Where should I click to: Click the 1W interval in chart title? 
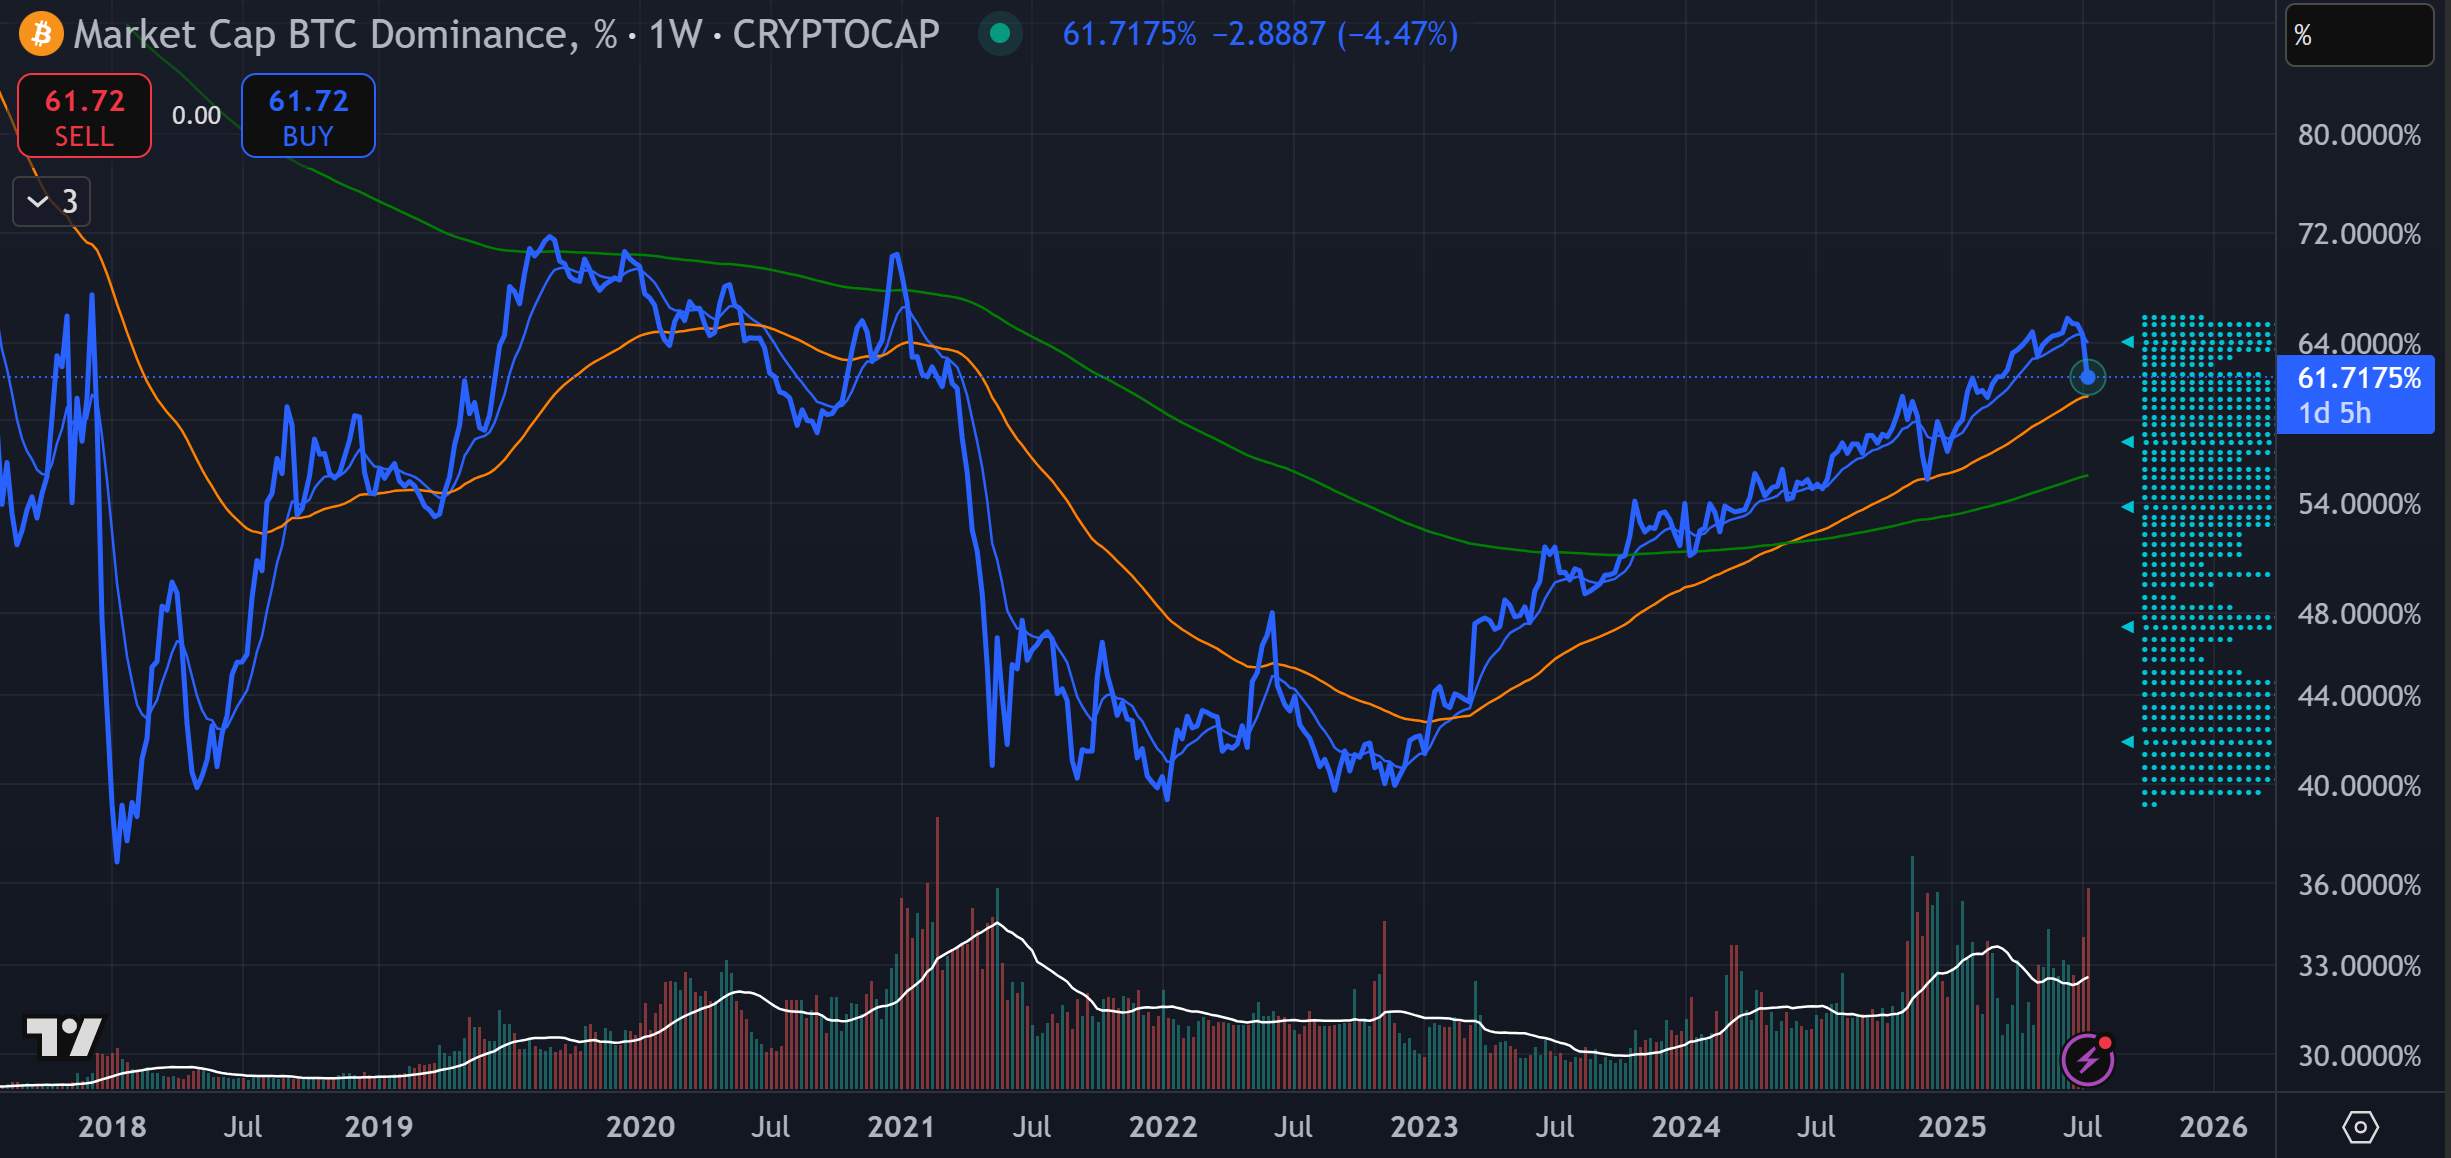point(675,35)
